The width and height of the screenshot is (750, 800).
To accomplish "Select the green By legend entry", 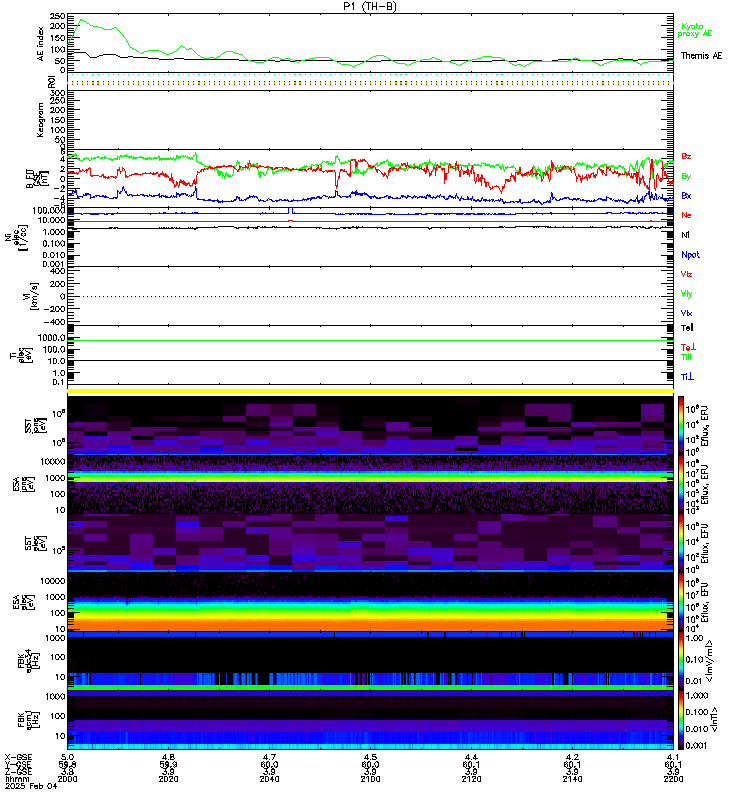I will (686, 176).
